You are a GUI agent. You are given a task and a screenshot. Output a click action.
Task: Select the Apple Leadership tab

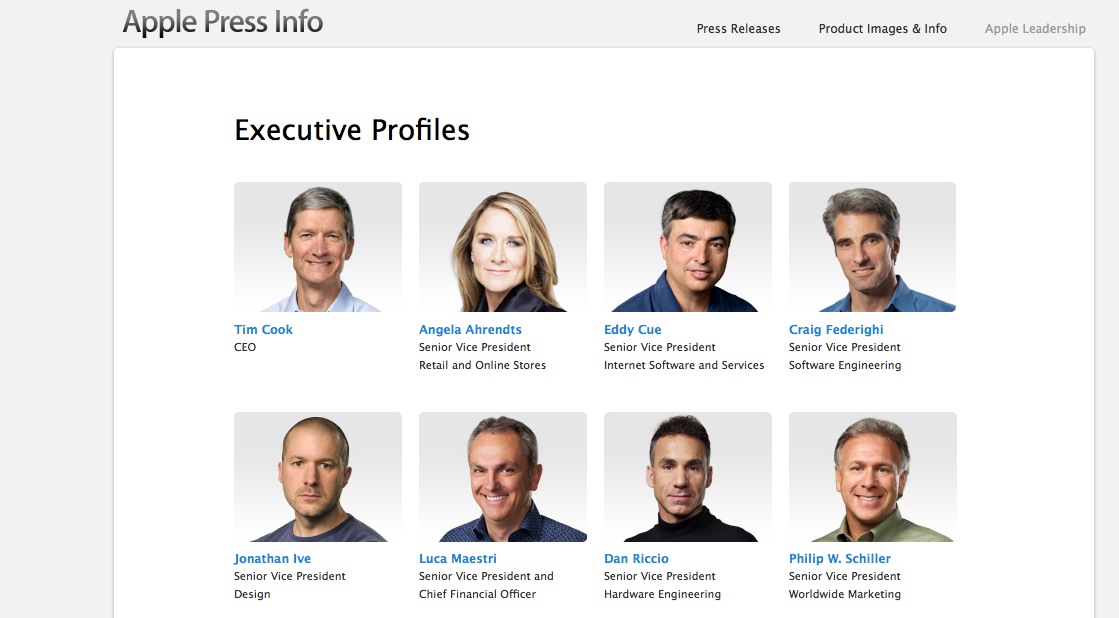coord(1035,29)
